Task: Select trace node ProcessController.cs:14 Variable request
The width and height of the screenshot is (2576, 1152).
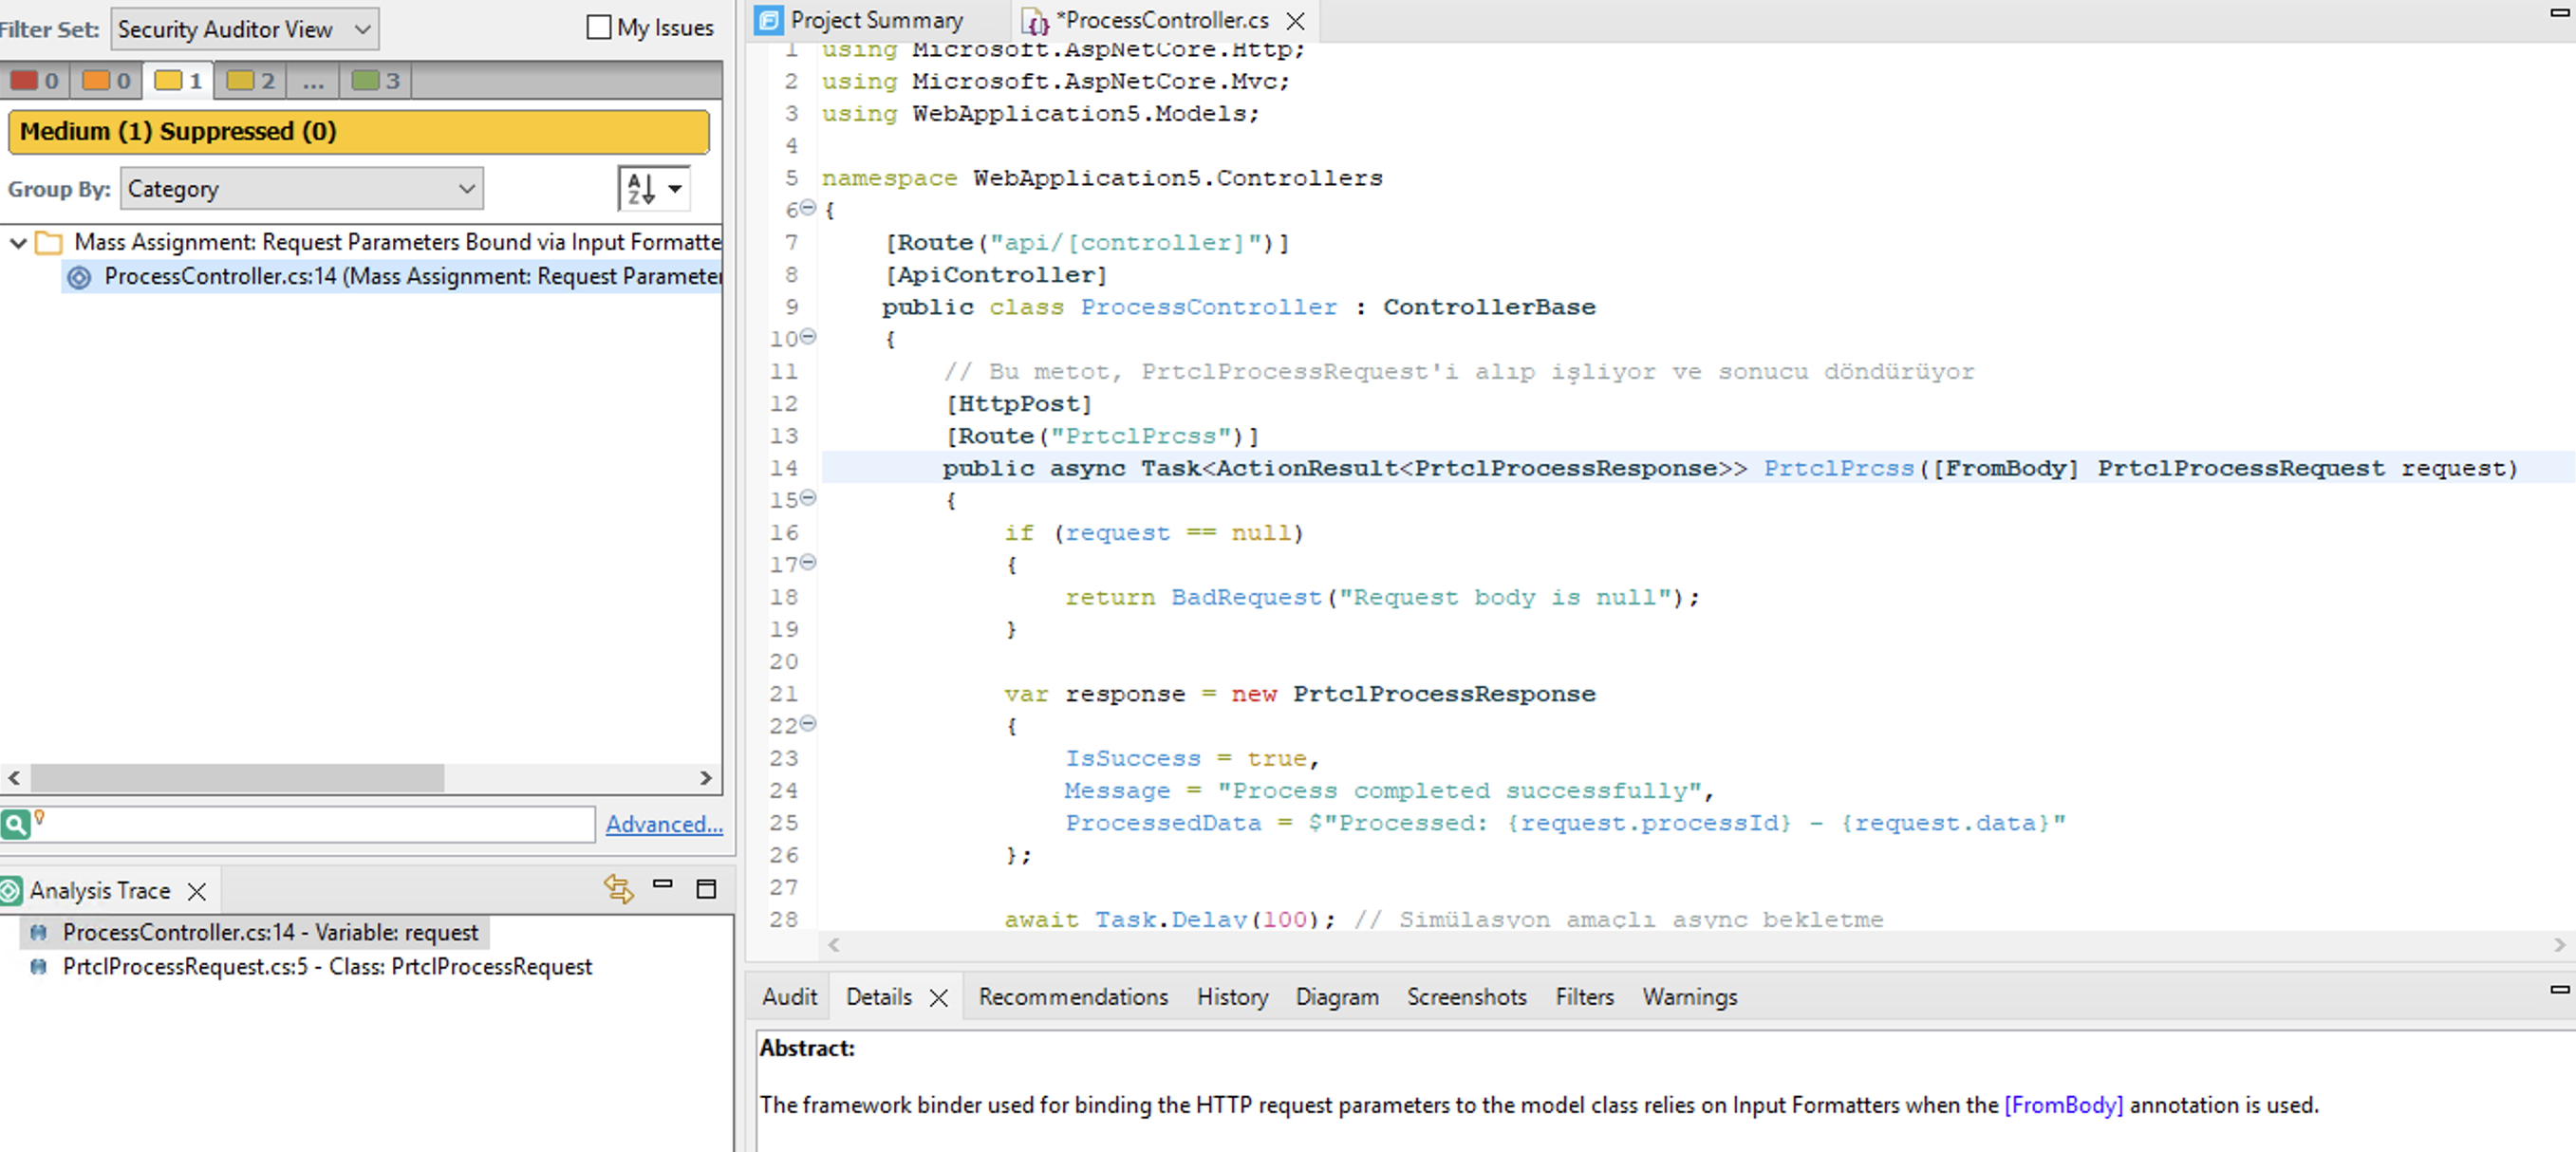Action: (270, 933)
